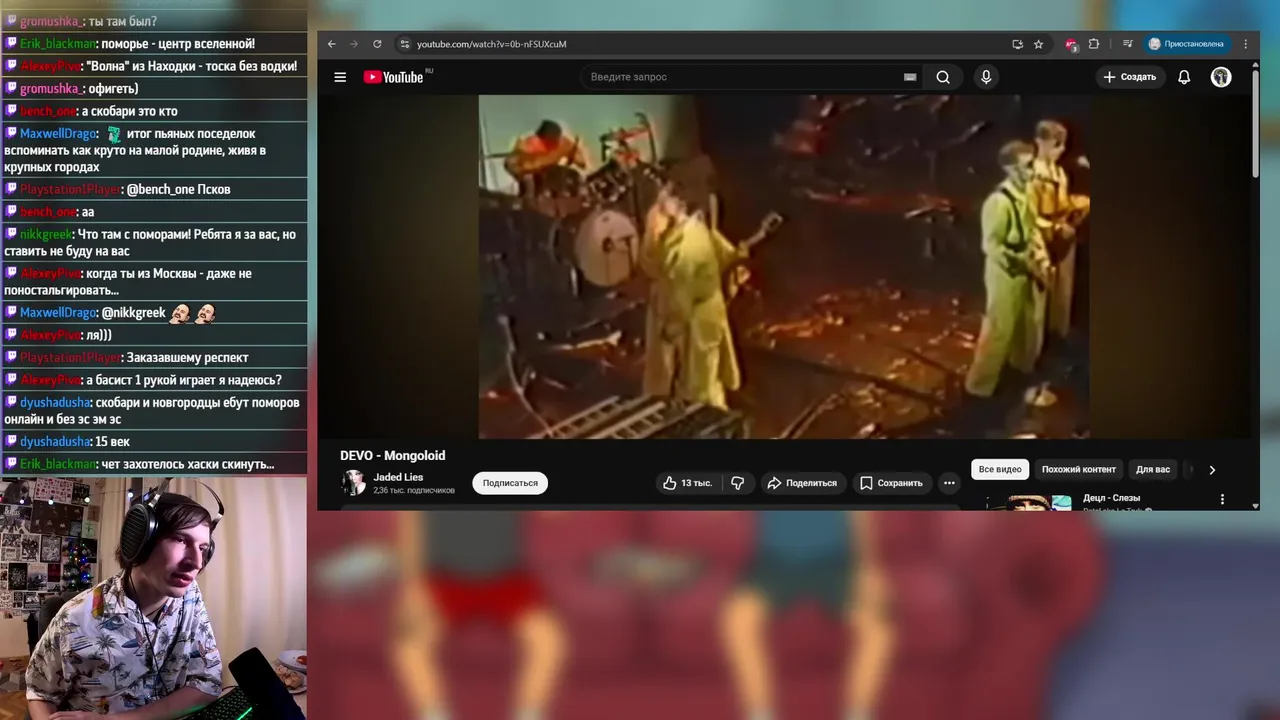
Task: Click the Подписаться subscribe button
Action: point(510,483)
